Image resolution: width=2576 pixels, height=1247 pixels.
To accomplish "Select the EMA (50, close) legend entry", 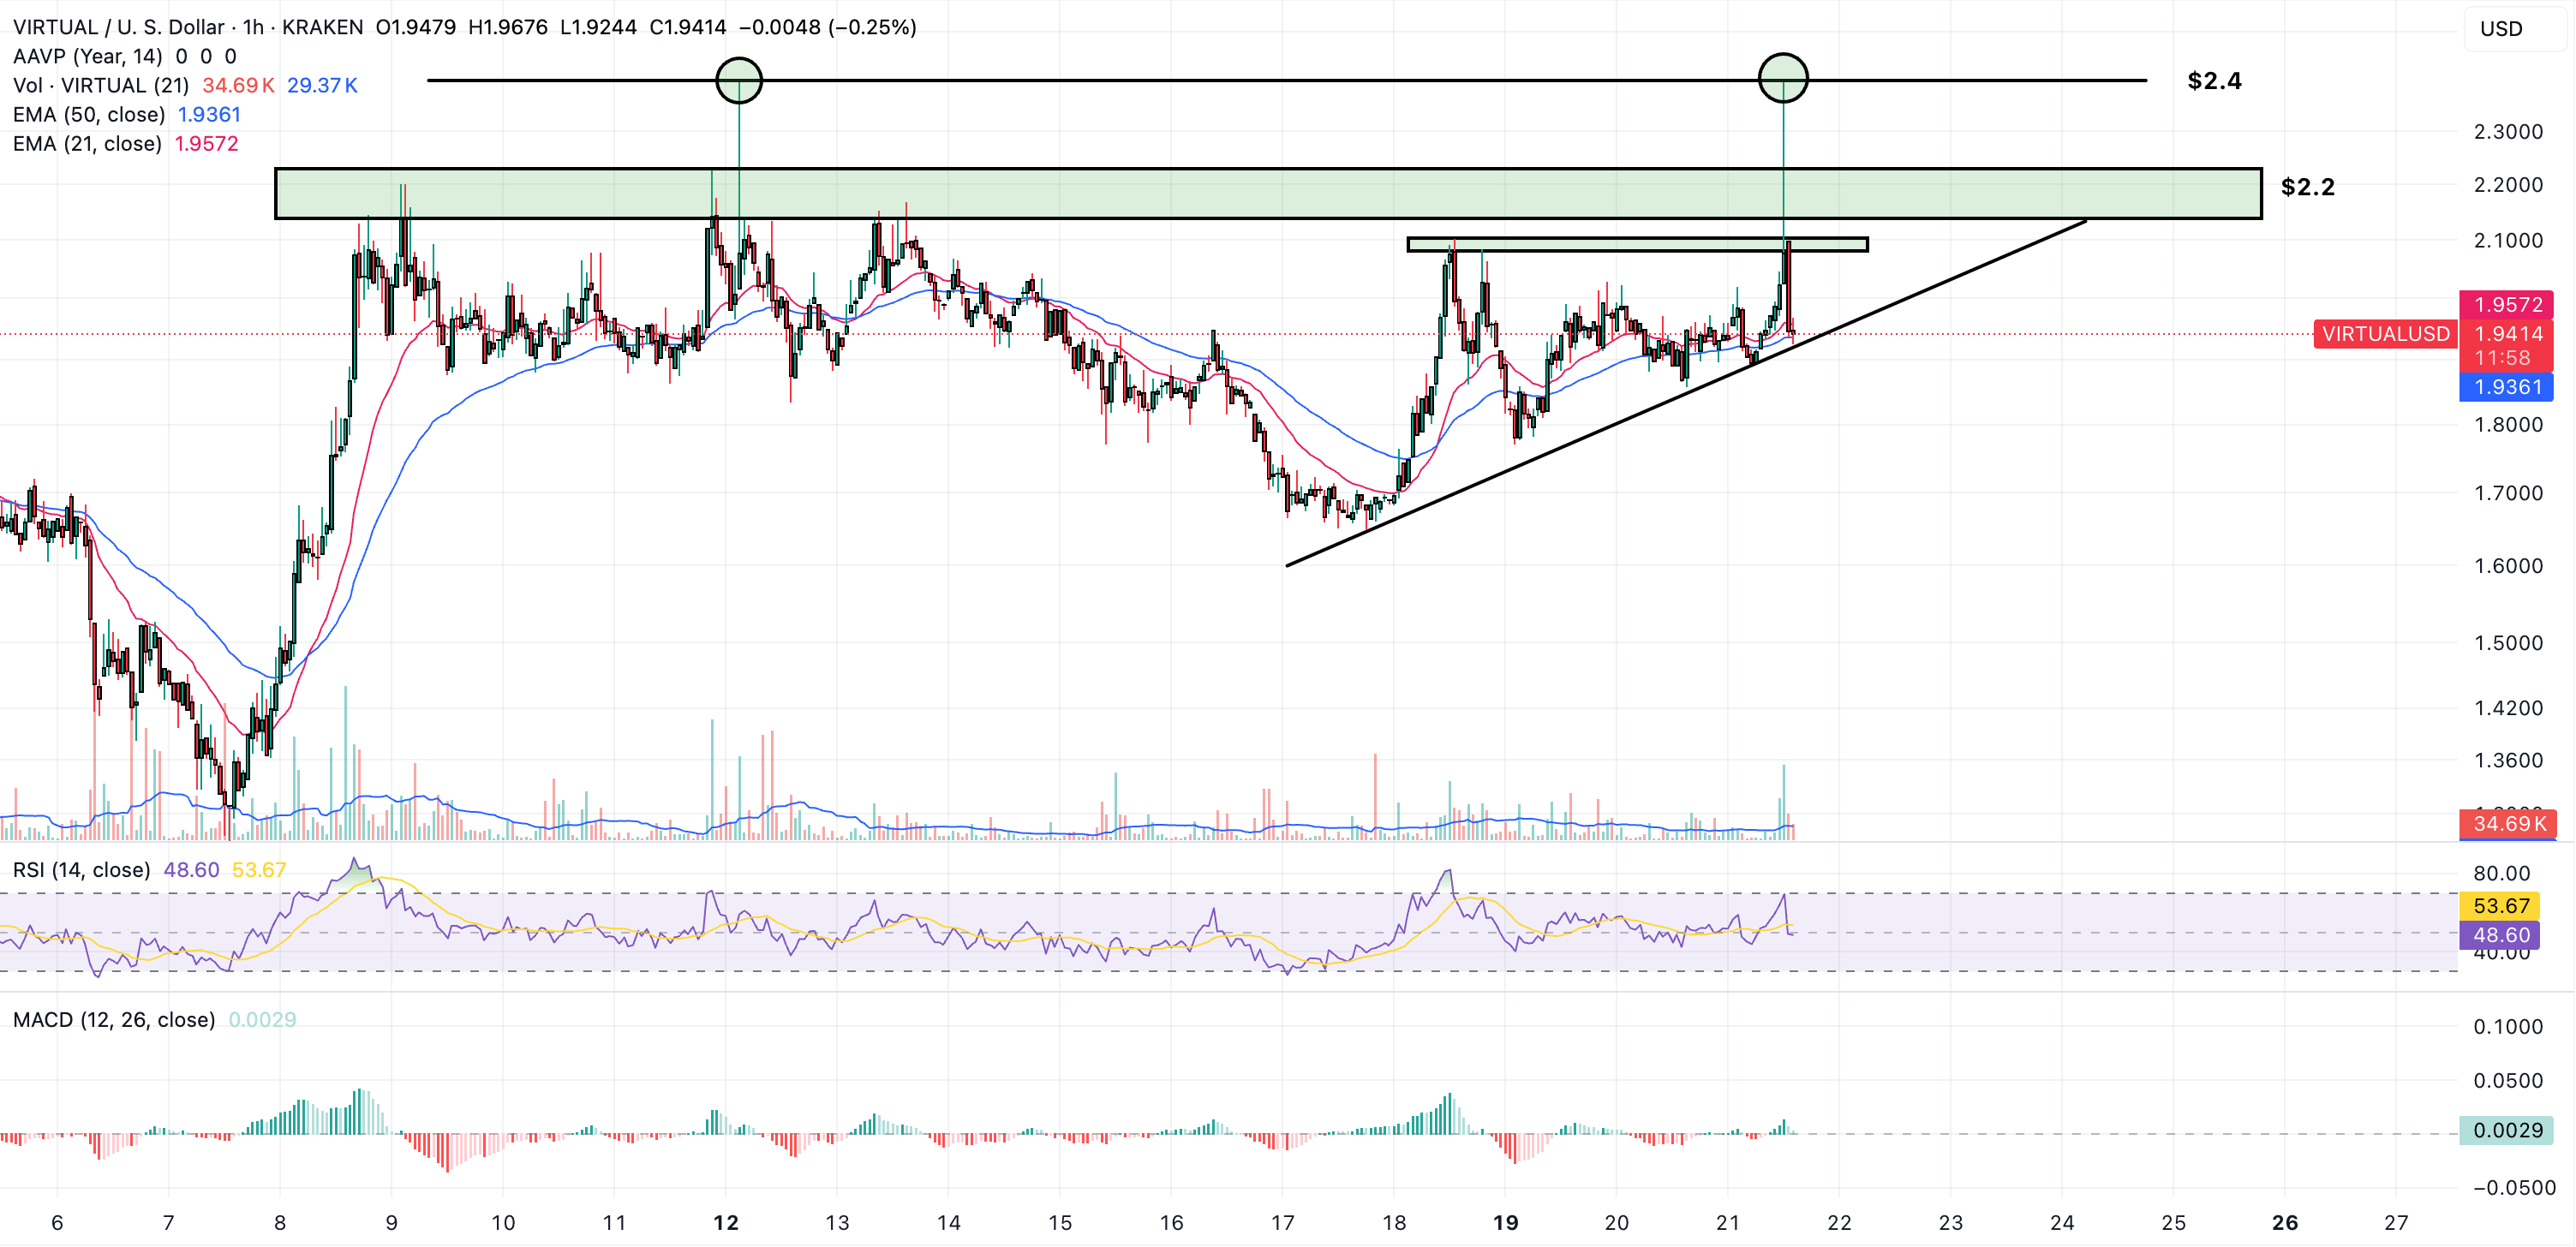I will pyautogui.click(x=88, y=114).
